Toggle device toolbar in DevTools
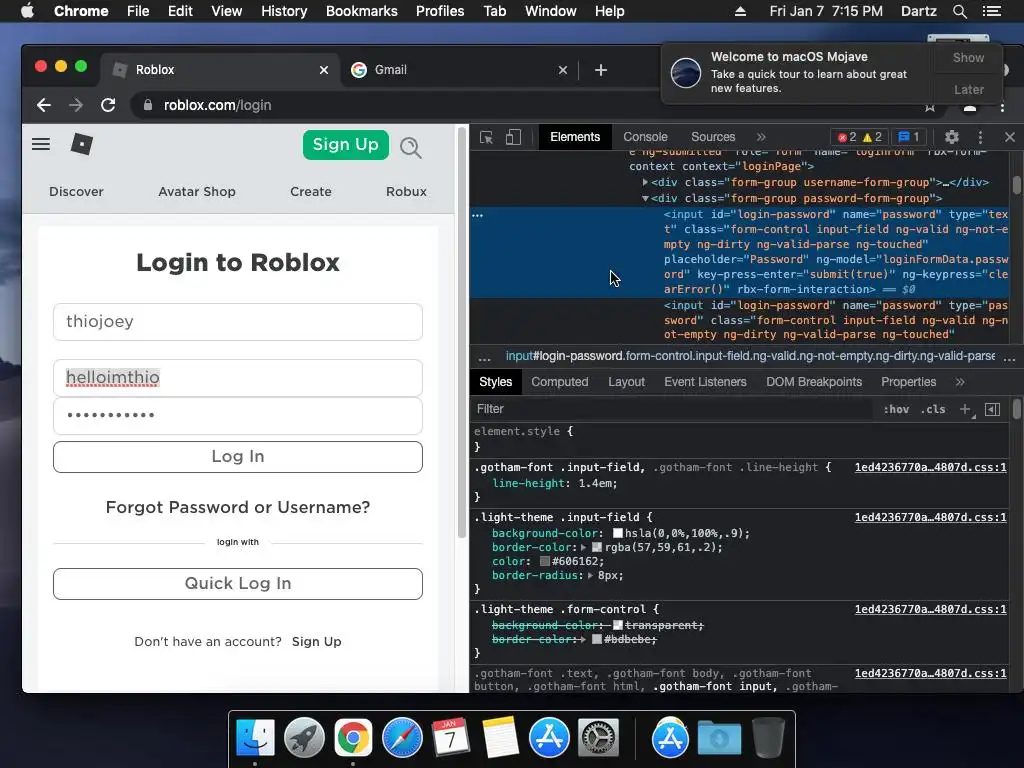This screenshot has height=768, width=1024. pyautogui.click(x=513, y=137)
